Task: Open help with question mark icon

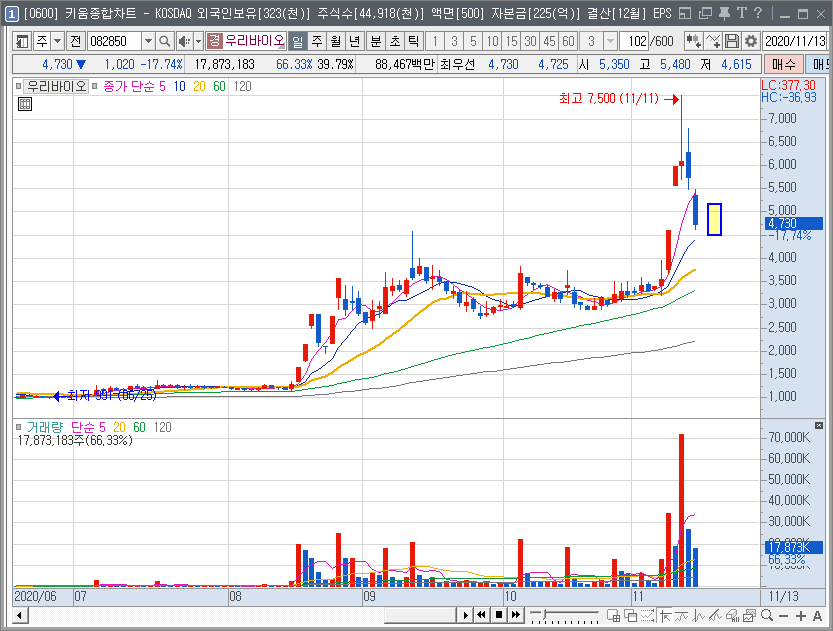Action: coord(759,13)
